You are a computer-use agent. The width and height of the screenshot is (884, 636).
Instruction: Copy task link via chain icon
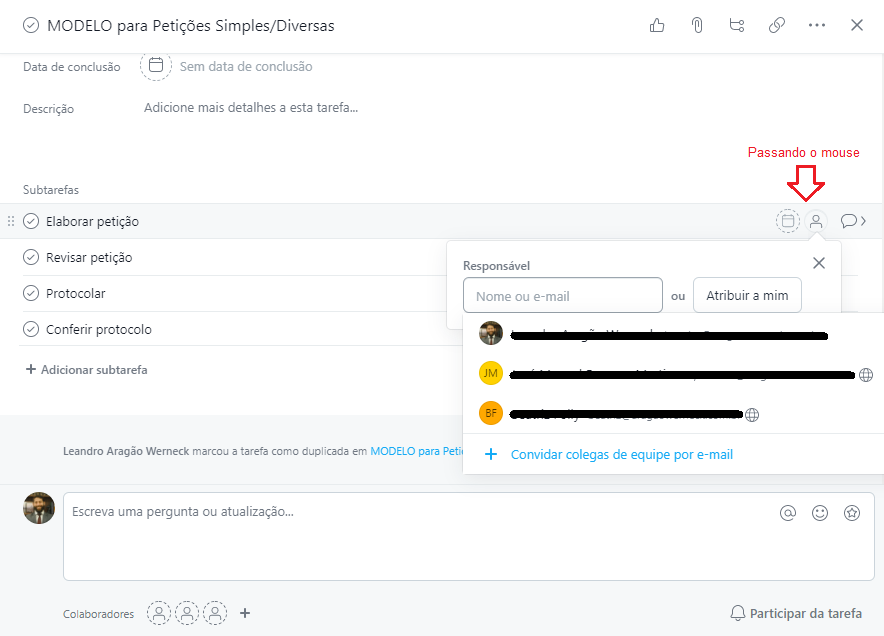pos(777,26)
